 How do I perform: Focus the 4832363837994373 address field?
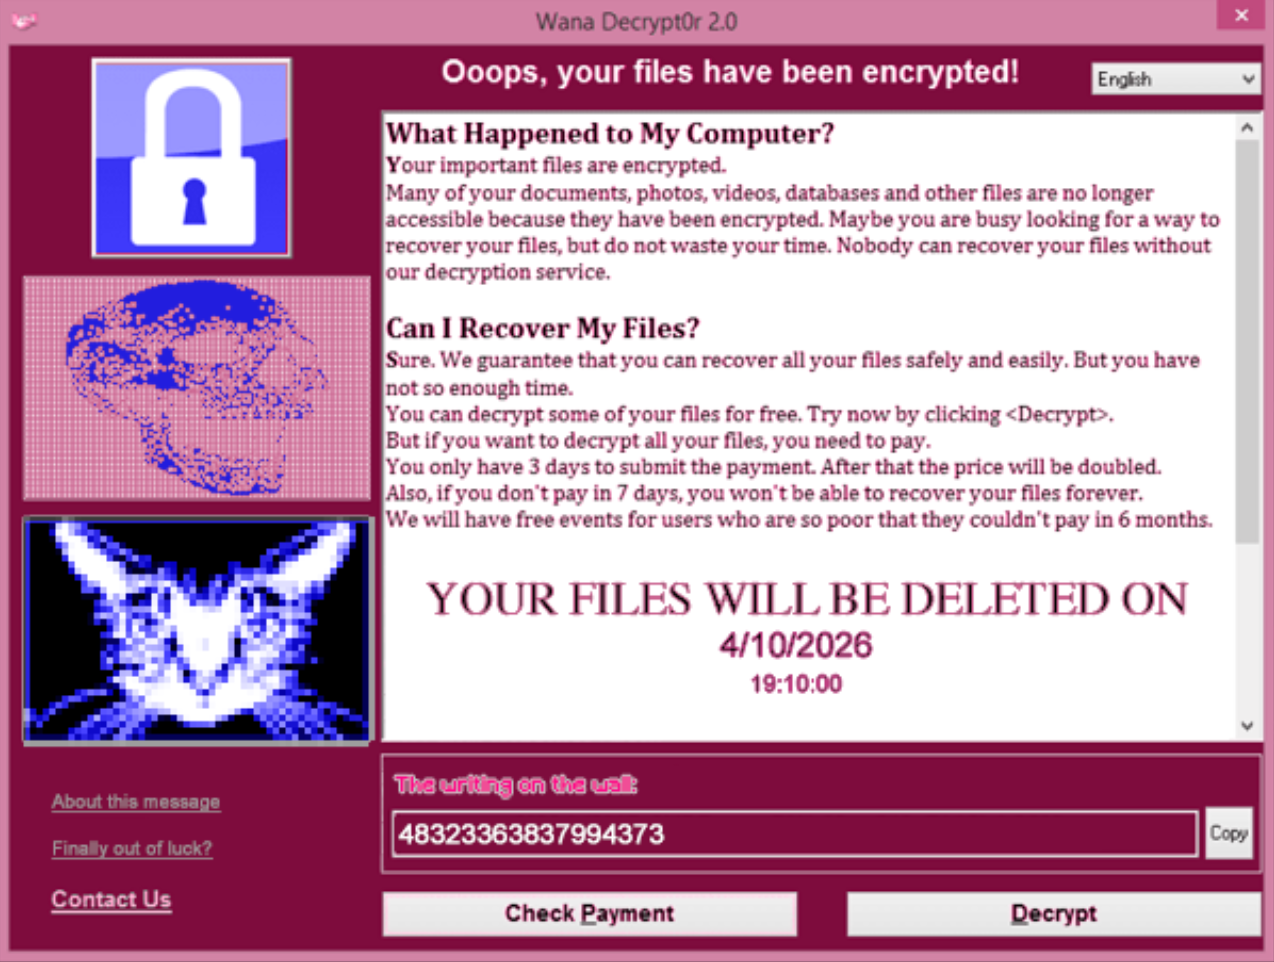[x=795, y=833]
